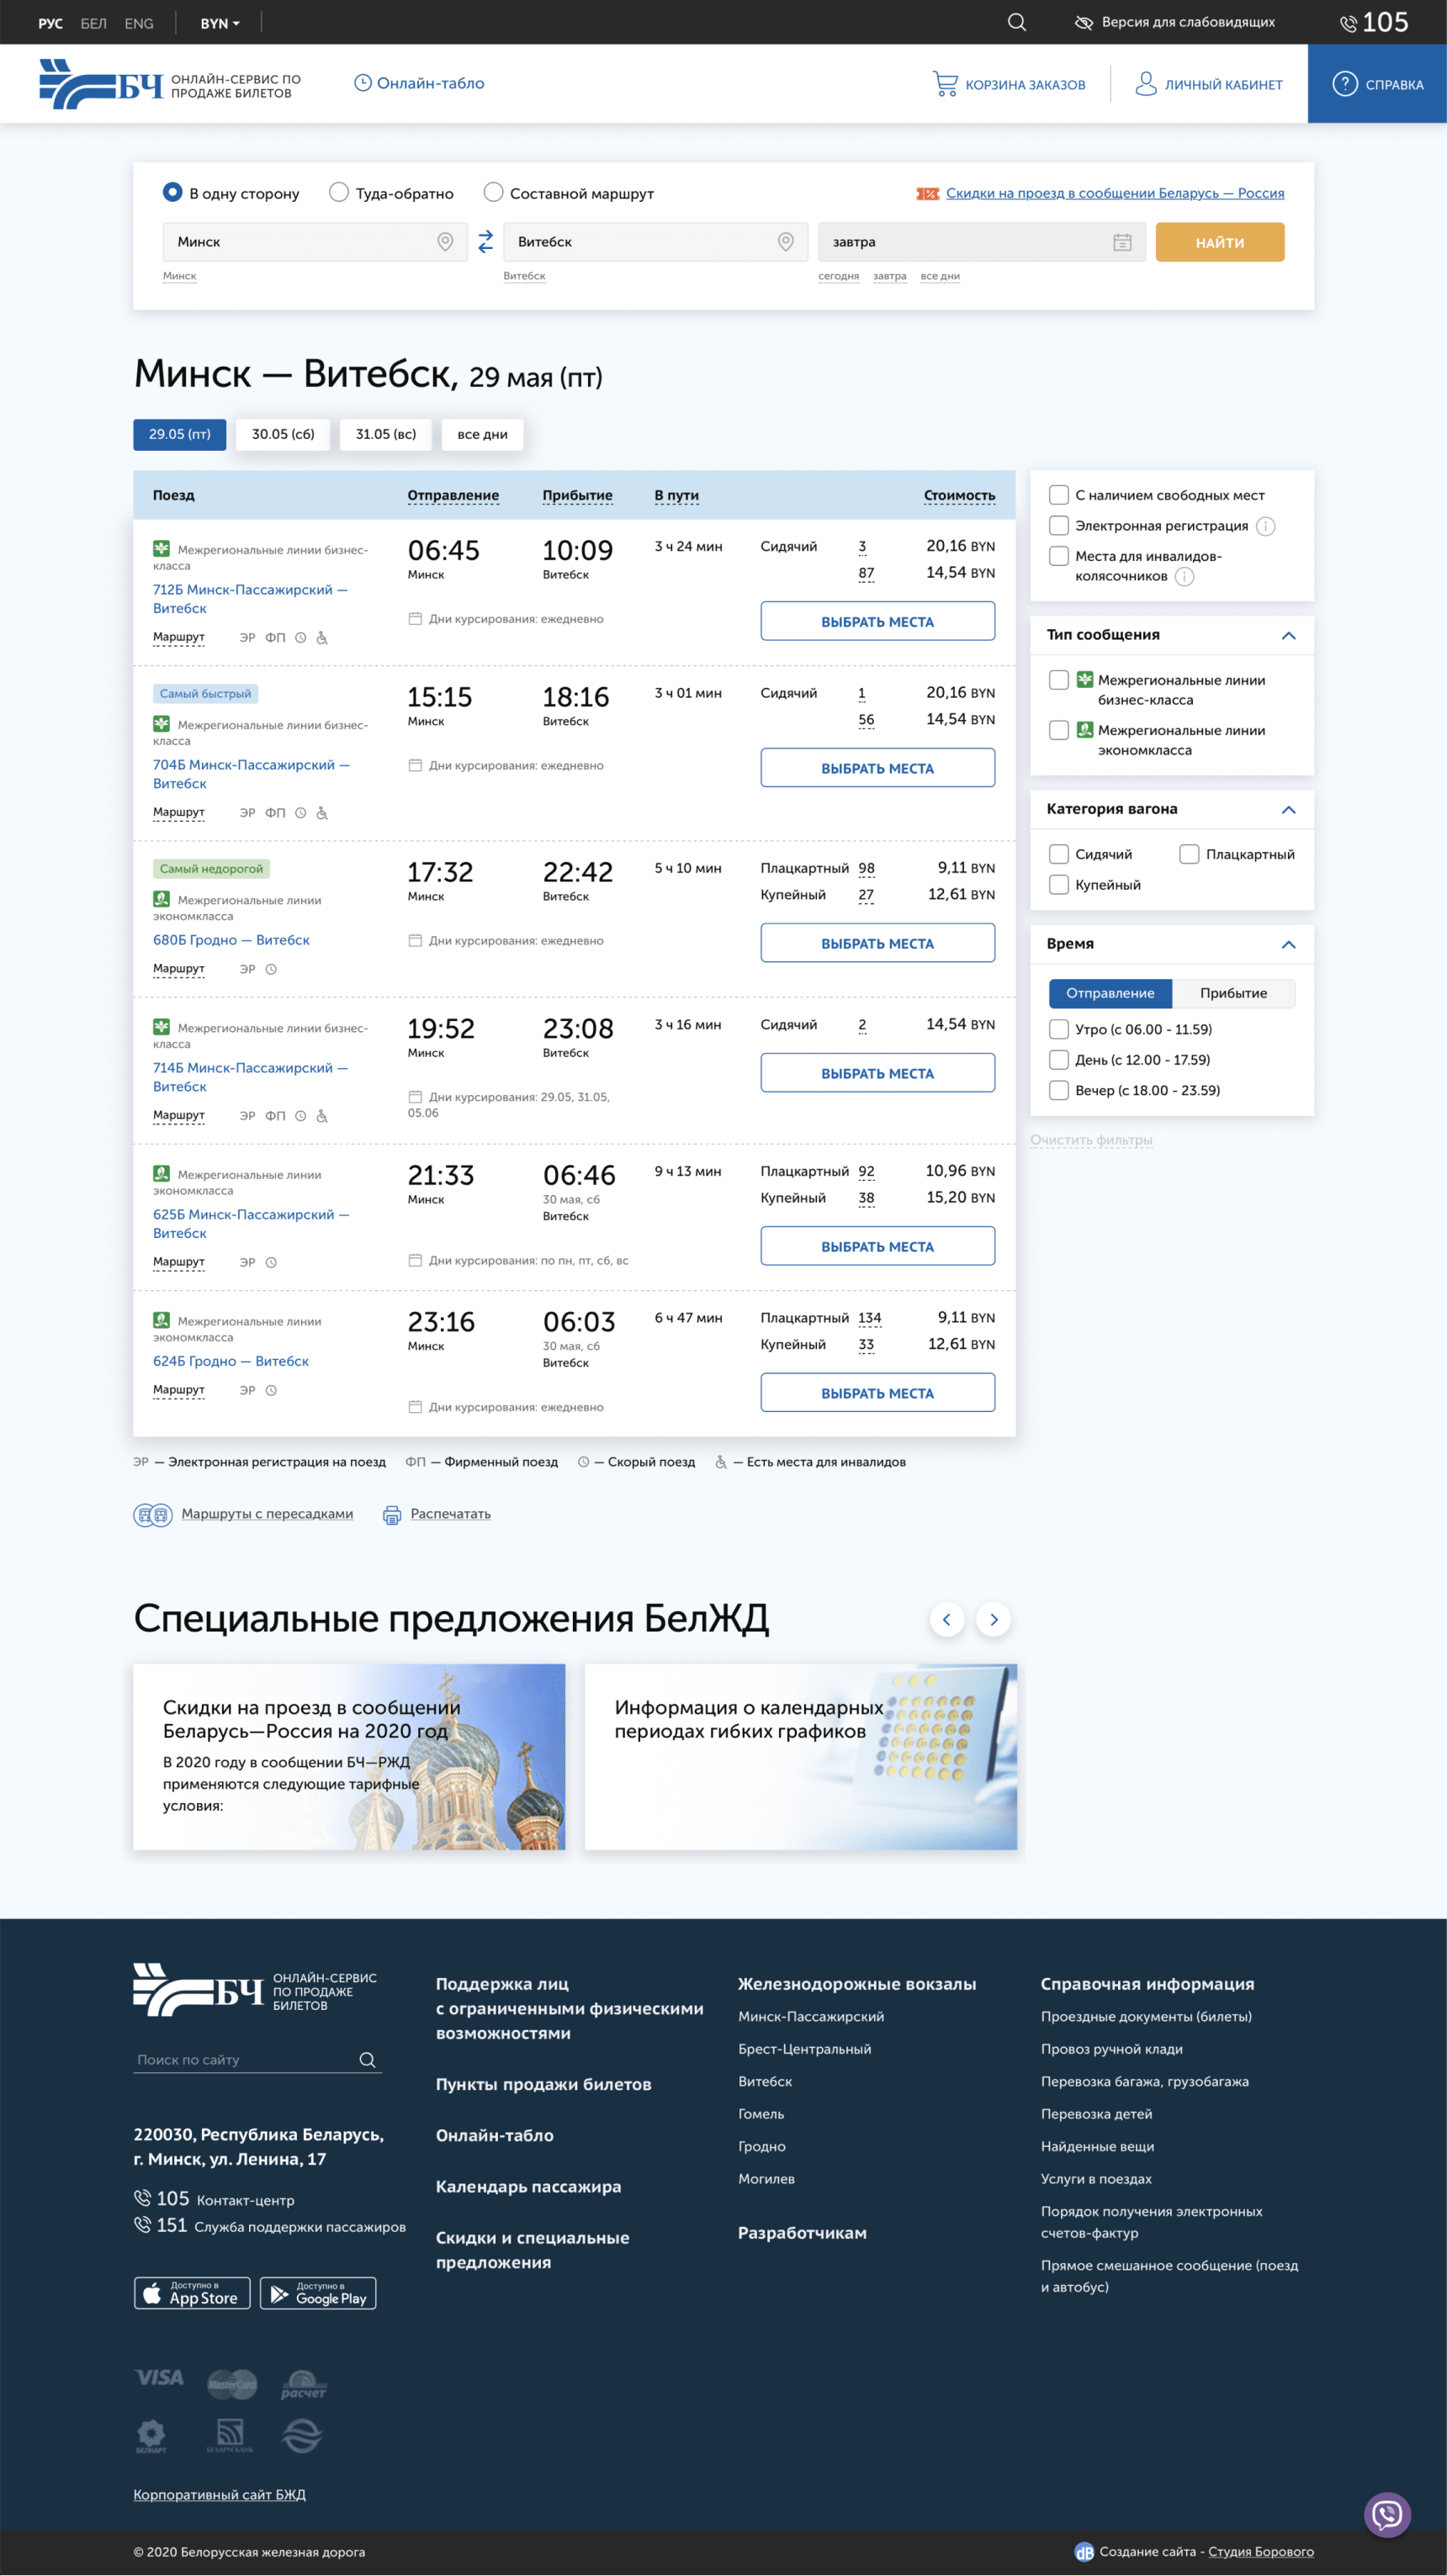
Task: Check business-class interregional lines checkbox
Action: 1058,680
